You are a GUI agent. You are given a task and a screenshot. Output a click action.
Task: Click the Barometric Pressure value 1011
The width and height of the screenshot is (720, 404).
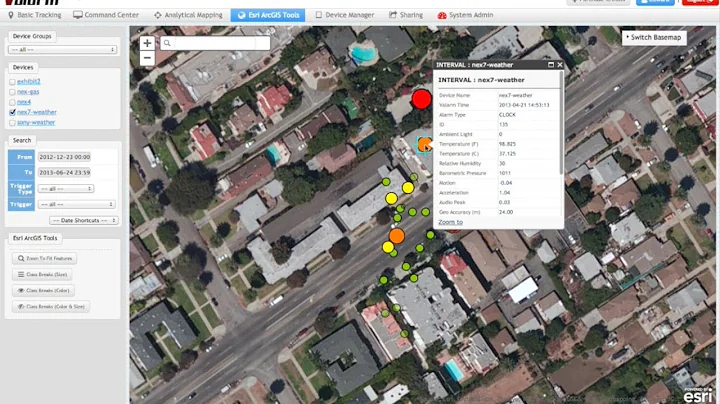point(504,174)
